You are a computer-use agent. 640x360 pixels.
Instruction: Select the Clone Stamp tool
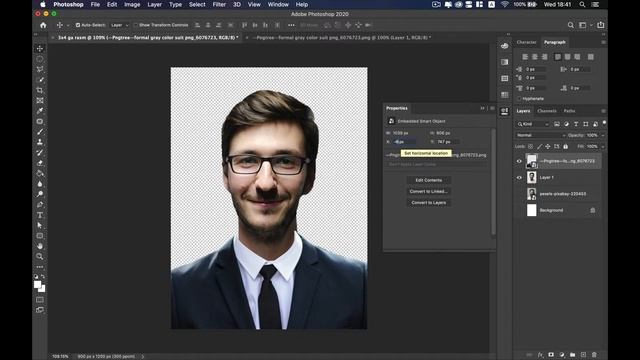point(40,142)
